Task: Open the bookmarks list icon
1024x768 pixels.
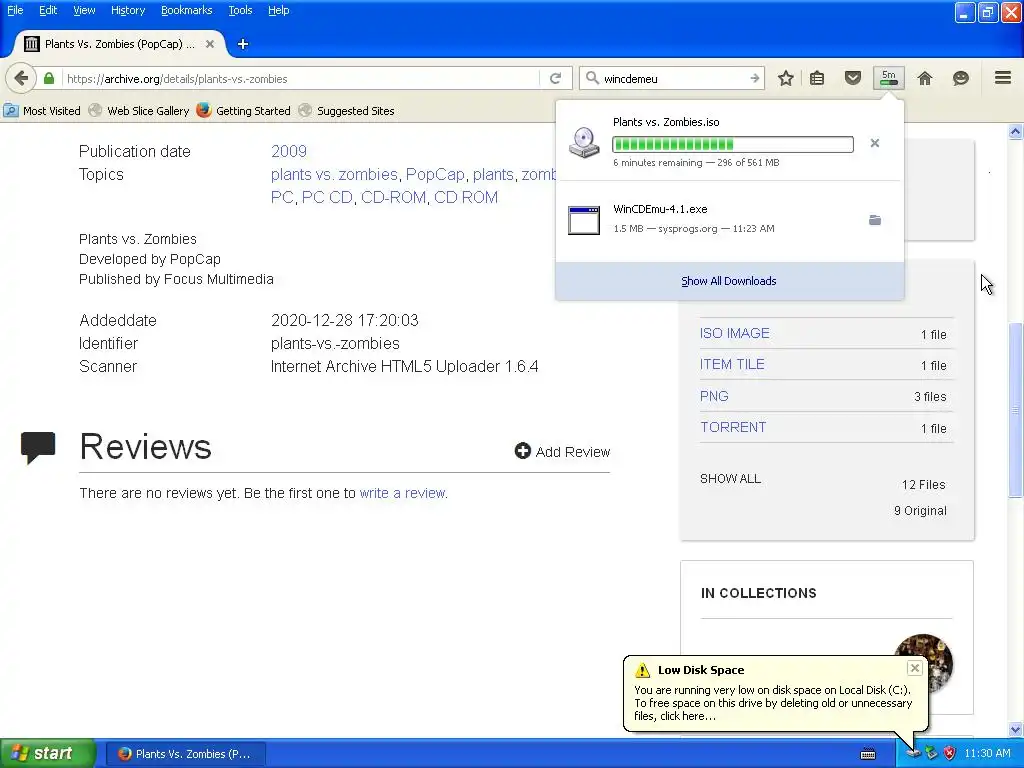Action: (x=817, y=78)
